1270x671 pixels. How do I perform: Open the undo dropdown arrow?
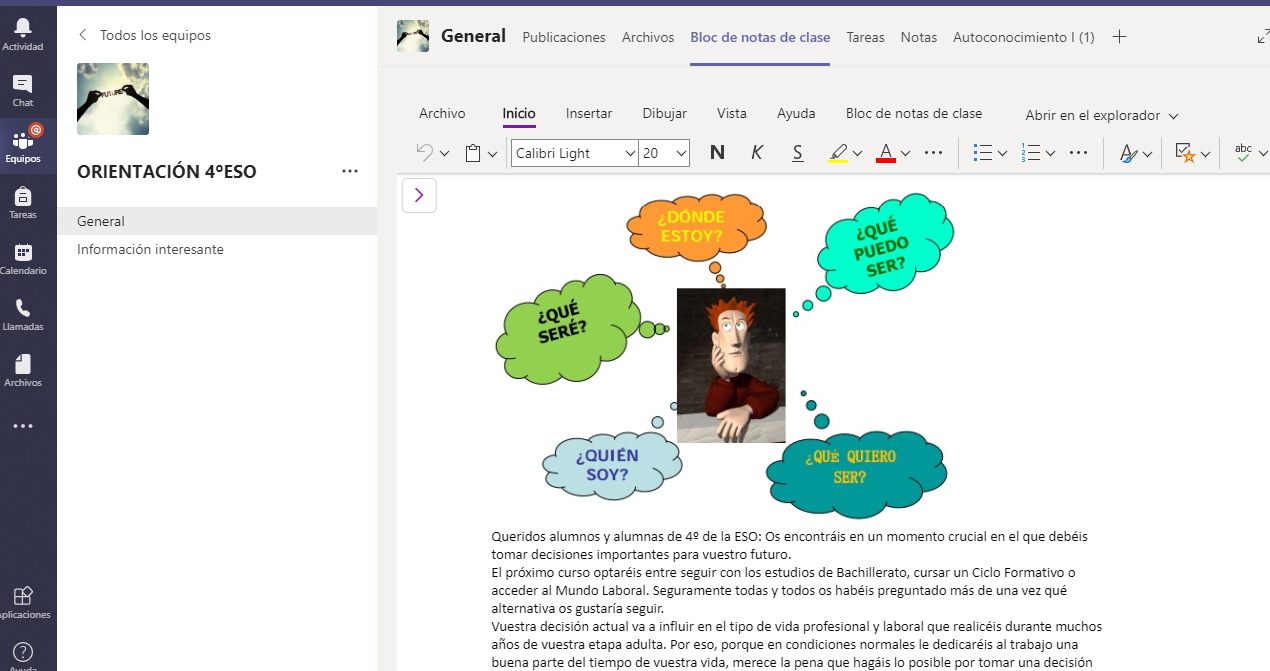point(444,154)
